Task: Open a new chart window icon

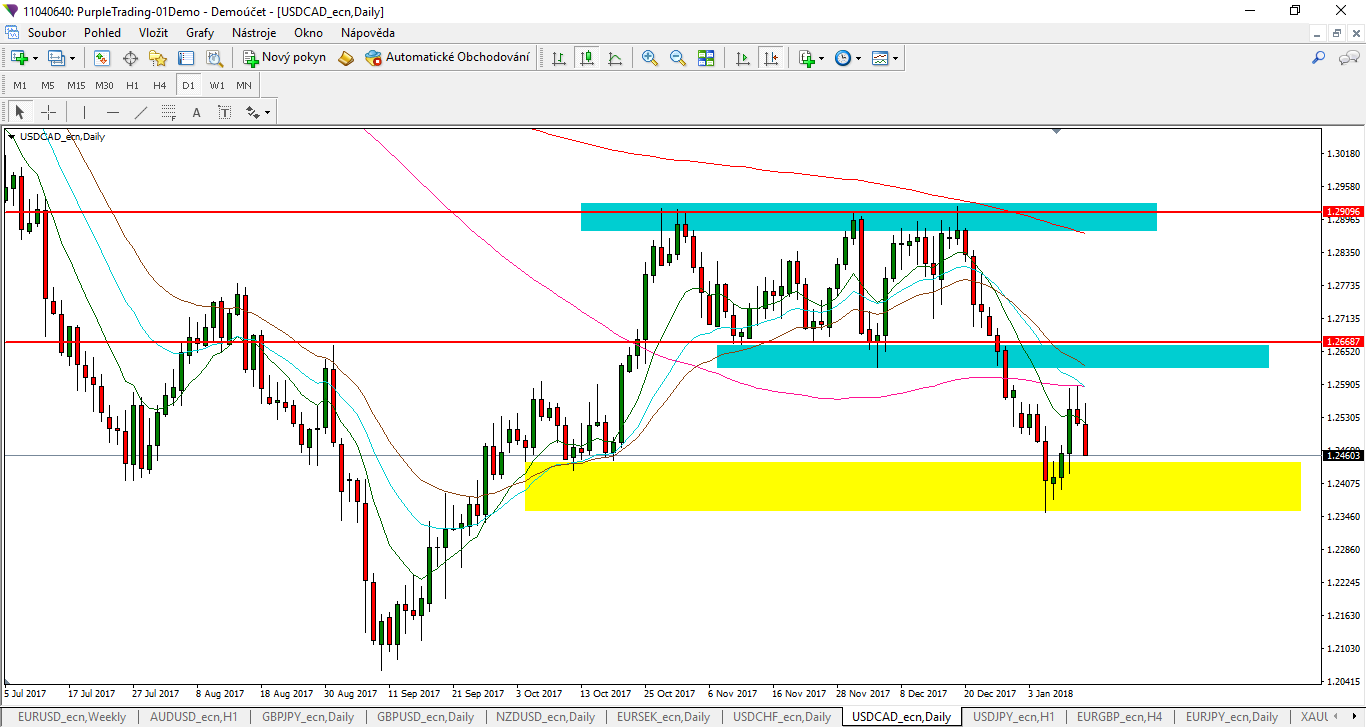Action: 19,58
